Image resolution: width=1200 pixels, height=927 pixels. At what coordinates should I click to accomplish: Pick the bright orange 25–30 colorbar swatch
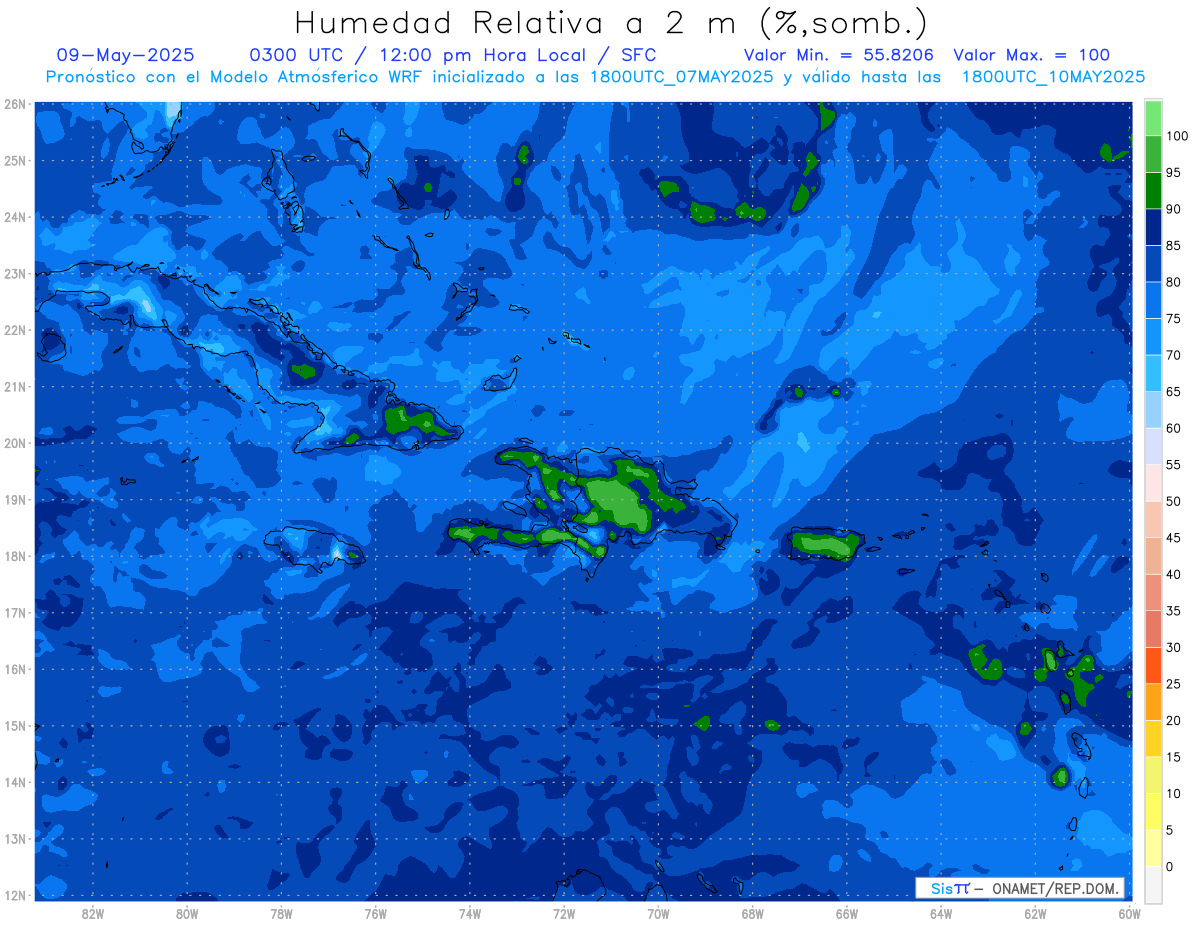pyautogui.click(x=1153, y=665)
